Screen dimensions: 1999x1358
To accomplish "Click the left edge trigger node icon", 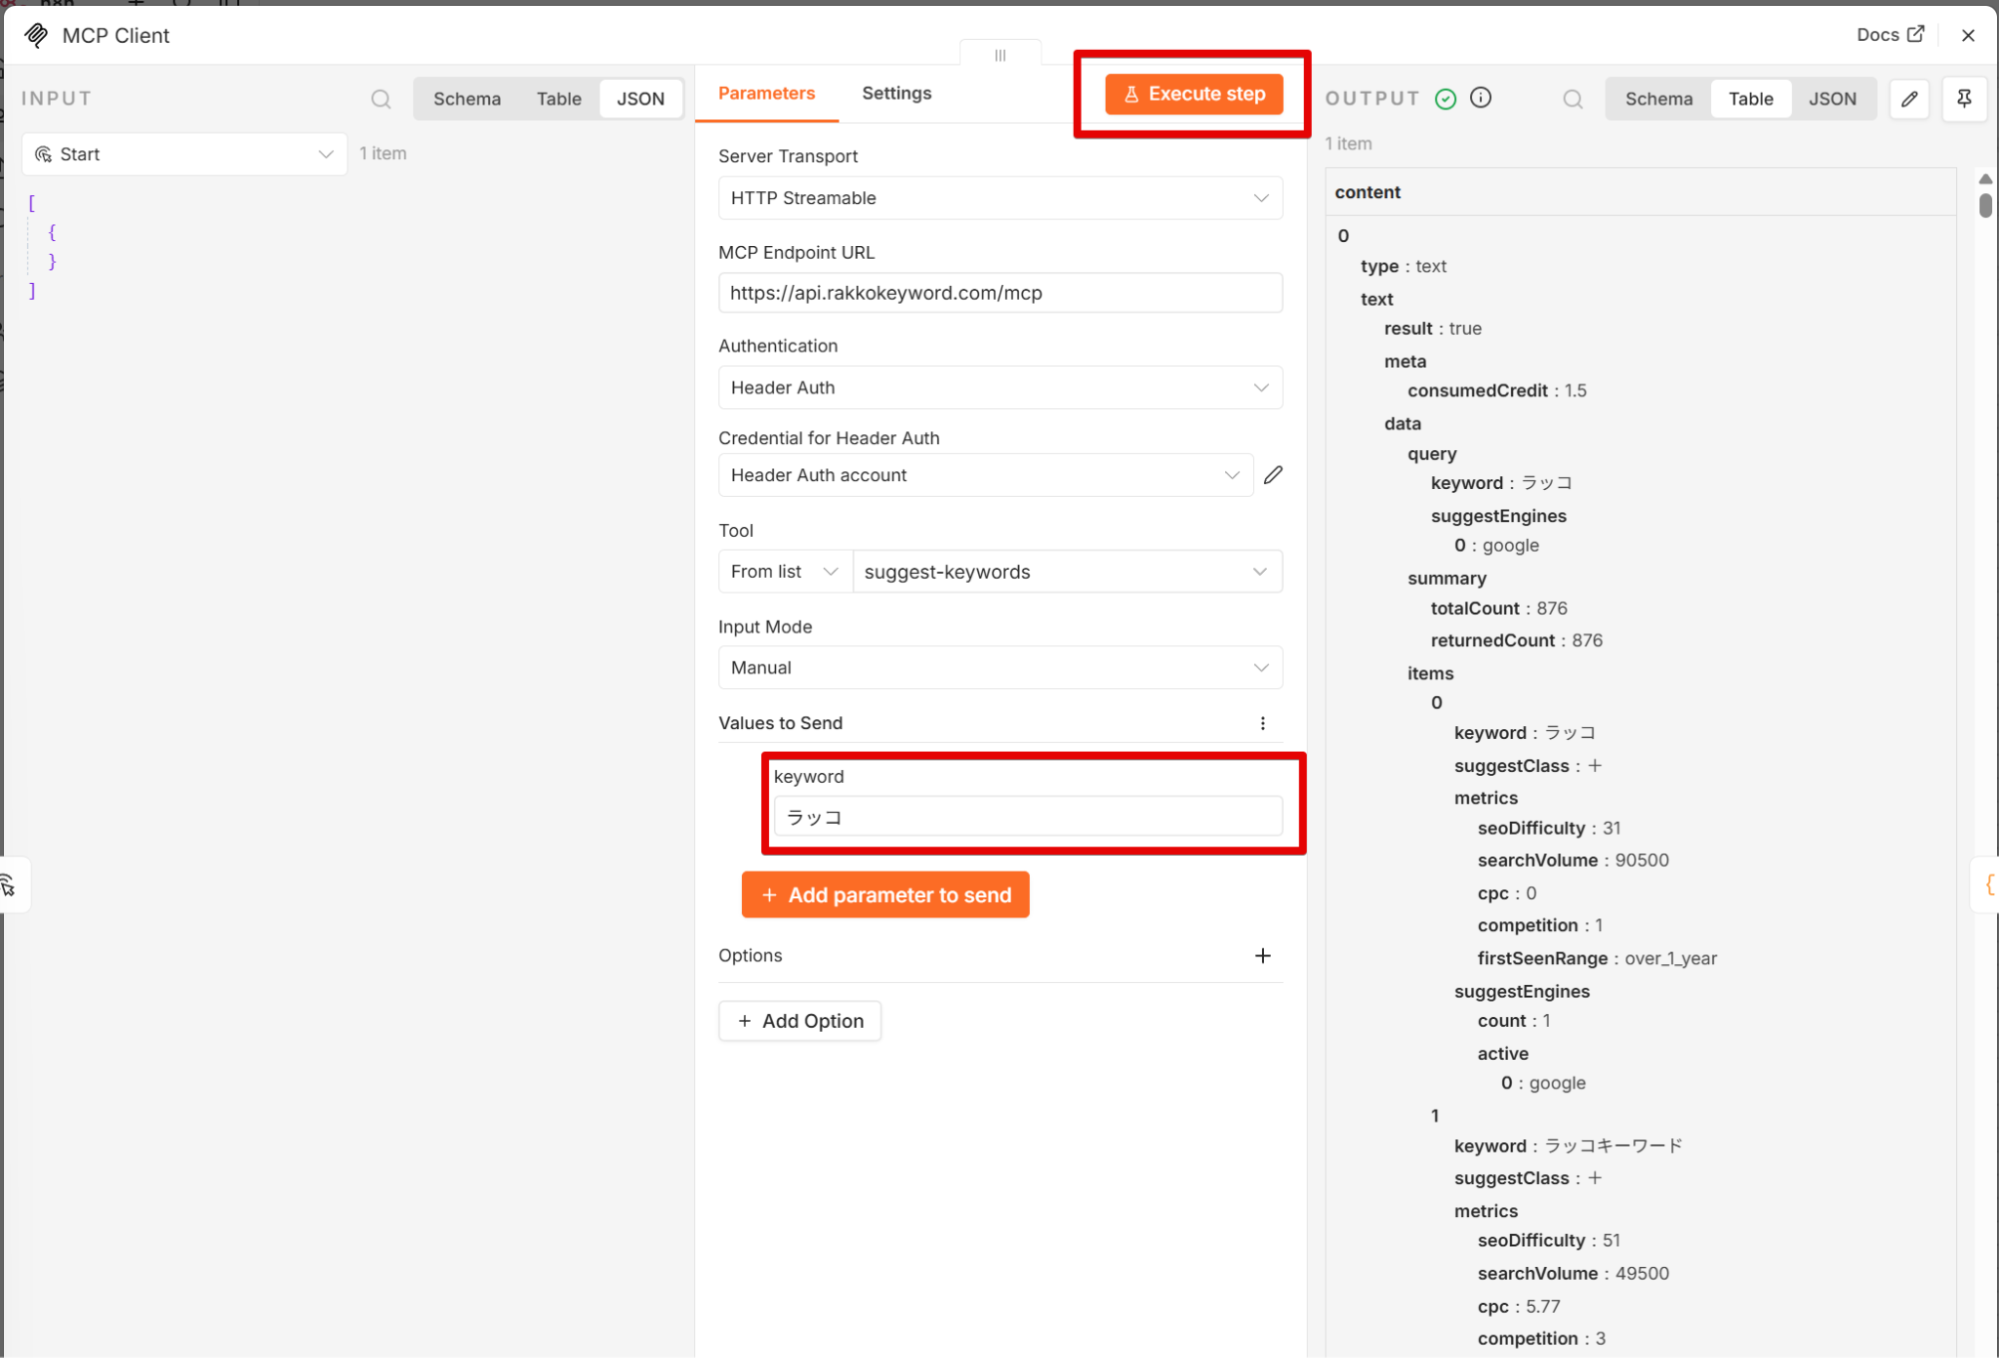I will [10, 885].
